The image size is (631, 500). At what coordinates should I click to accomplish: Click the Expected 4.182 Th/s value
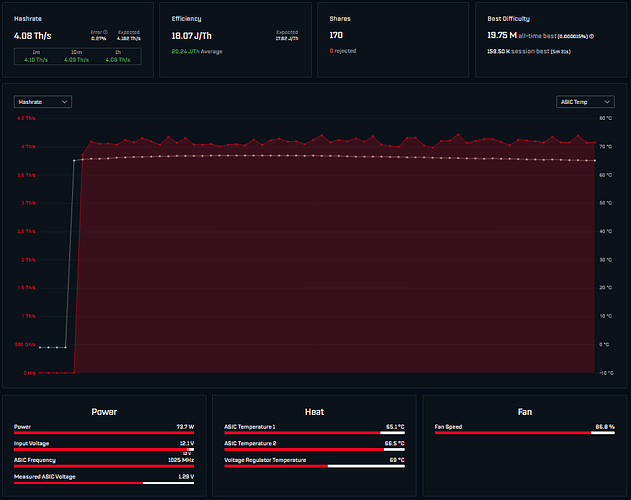pyautogui.click(x=129, y=39)
